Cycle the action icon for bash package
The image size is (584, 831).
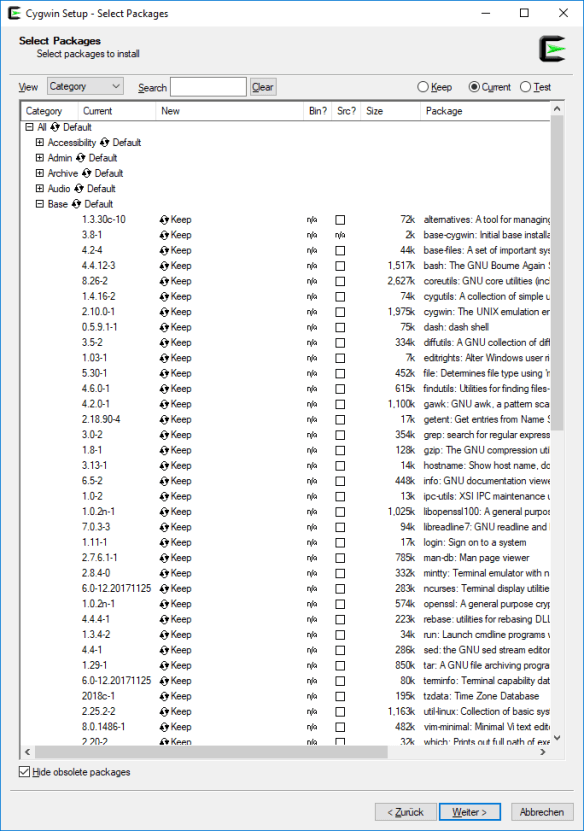tap(164, 266)
